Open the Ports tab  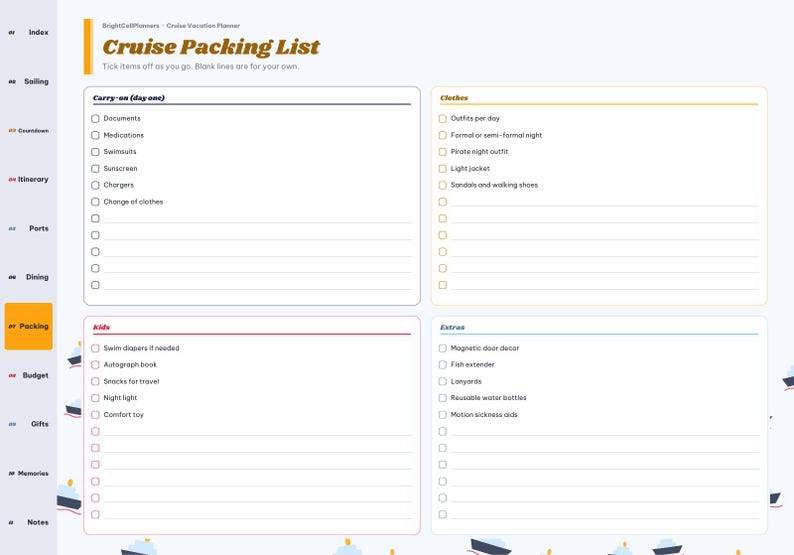coord(28,228)
